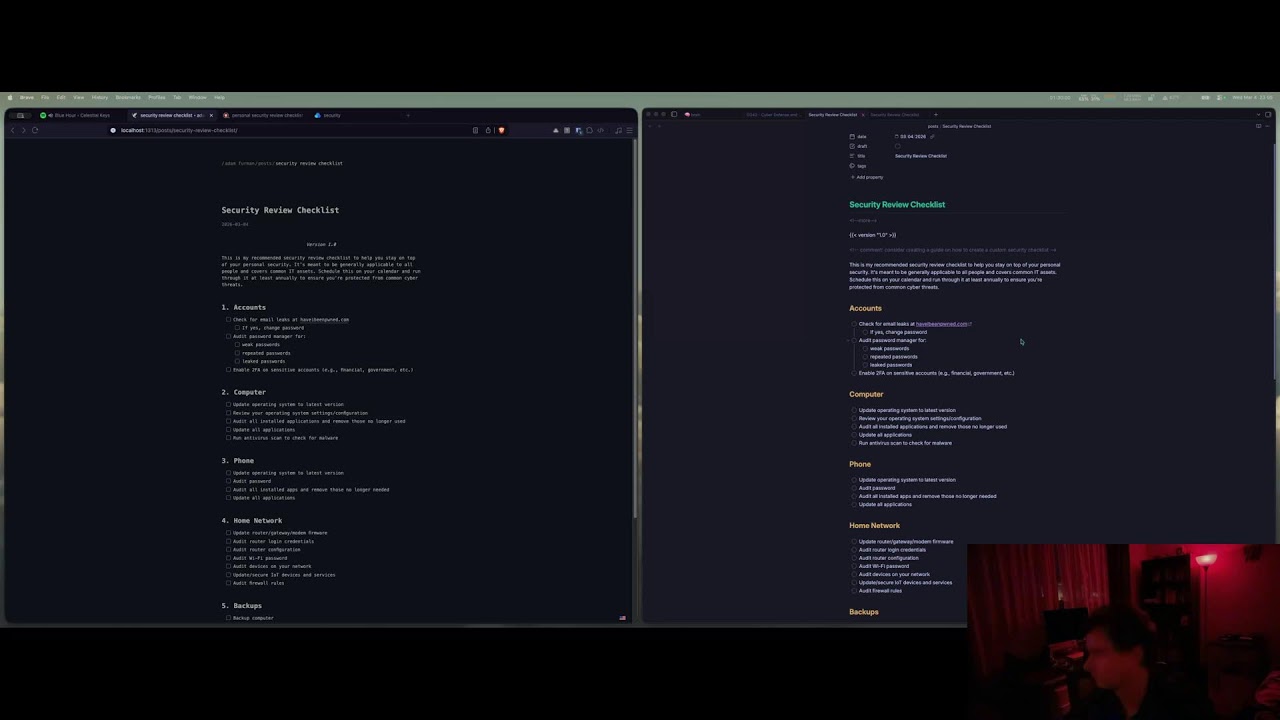The image size is (1280, 720).
Task: Check 'Run antivirus scan' box in Brave page
Action: 228,438
